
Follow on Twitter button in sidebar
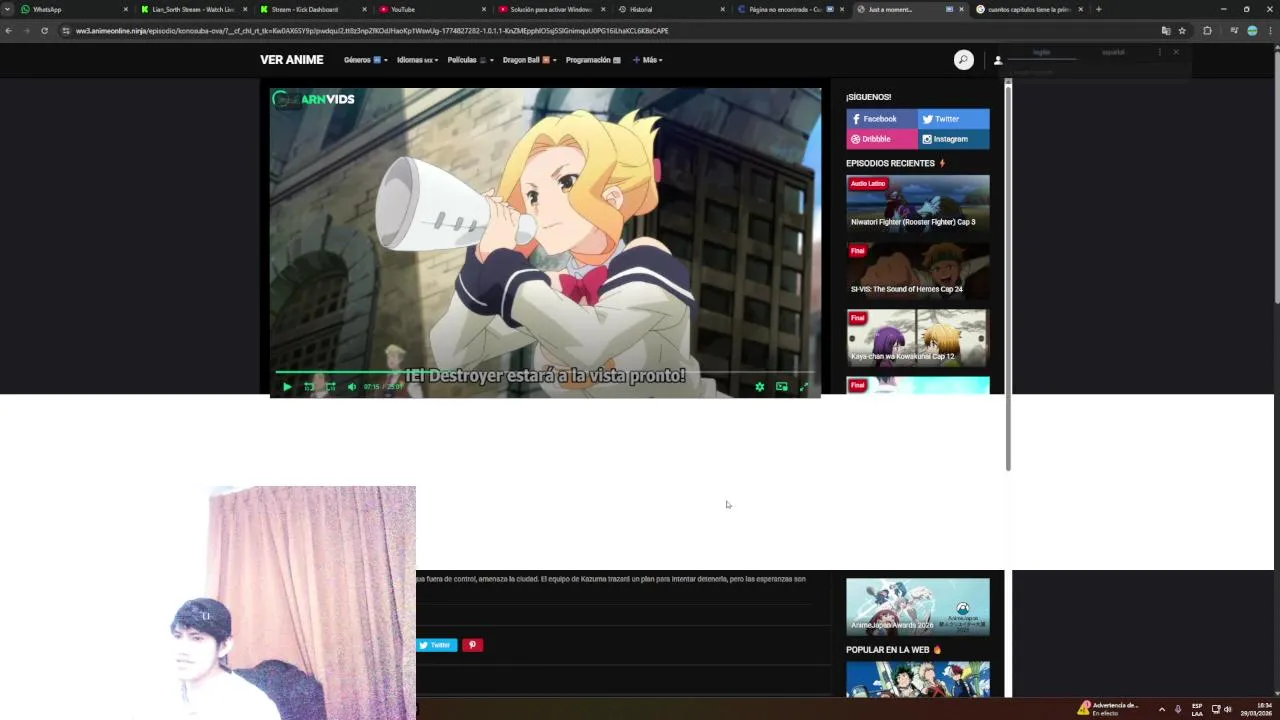(954, 119)
